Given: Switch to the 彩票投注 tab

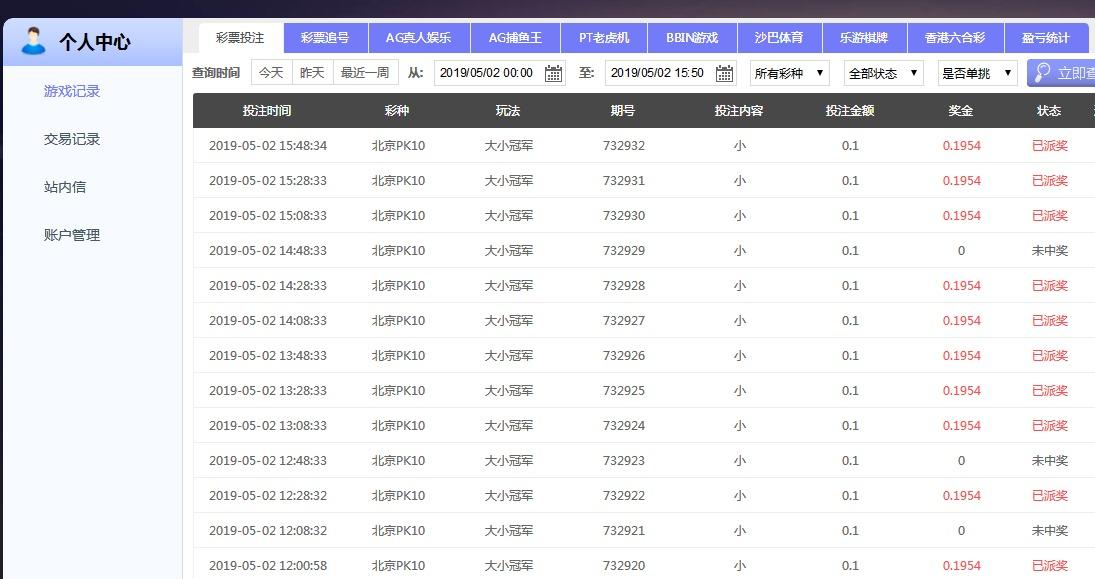Looking at the screenshot, I should pyautogui.click(x=240, y=38).
